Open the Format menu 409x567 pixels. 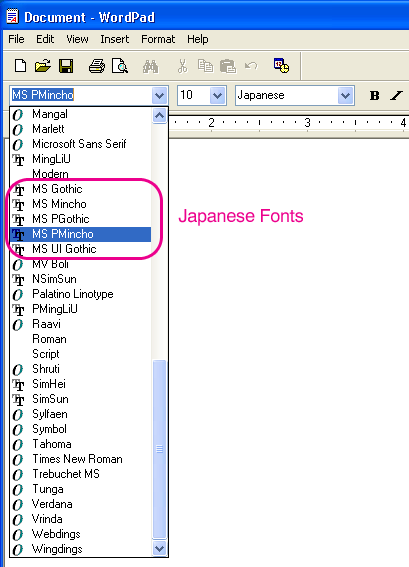(158, 39)
